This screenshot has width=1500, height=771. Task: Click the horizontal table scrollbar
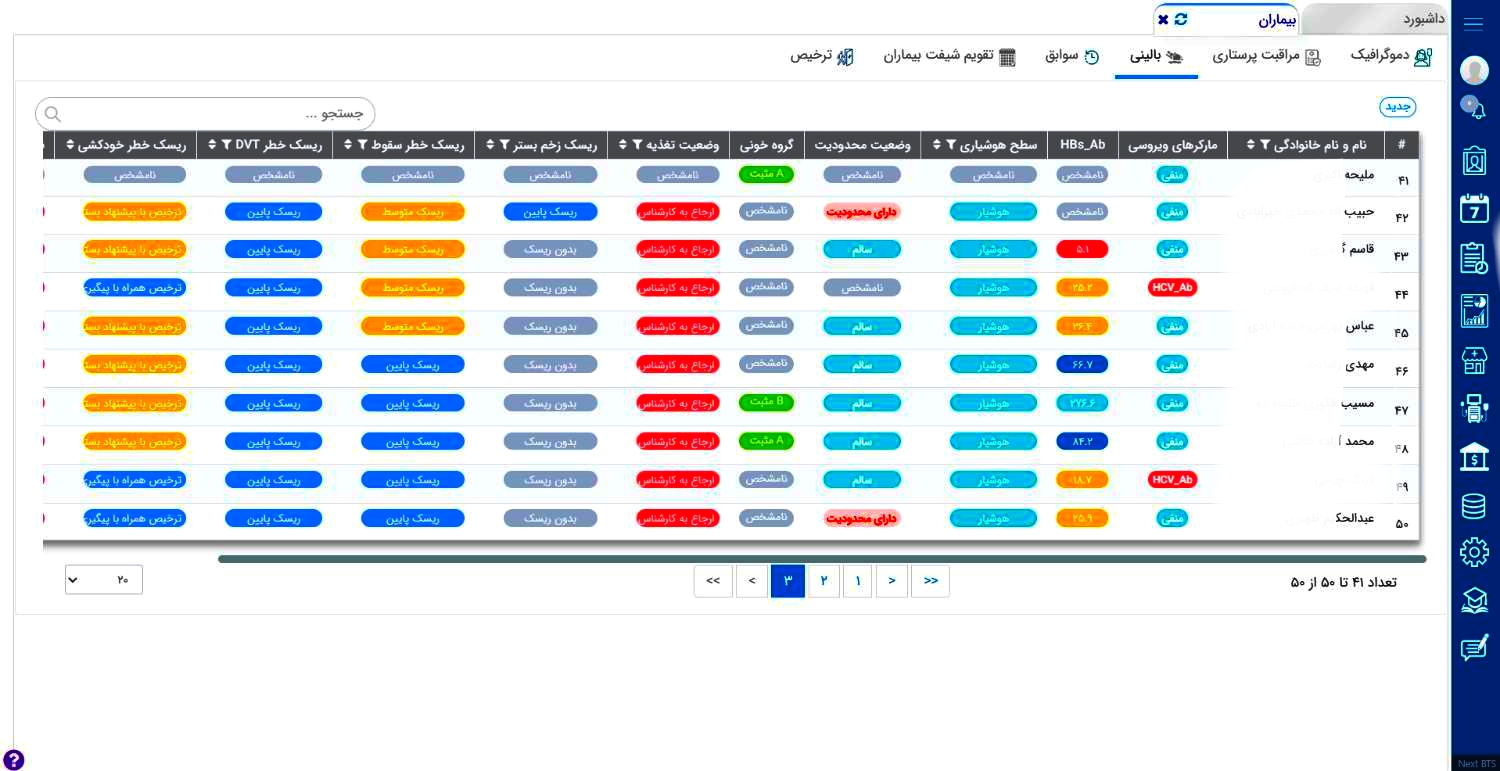tap(822, 559)
